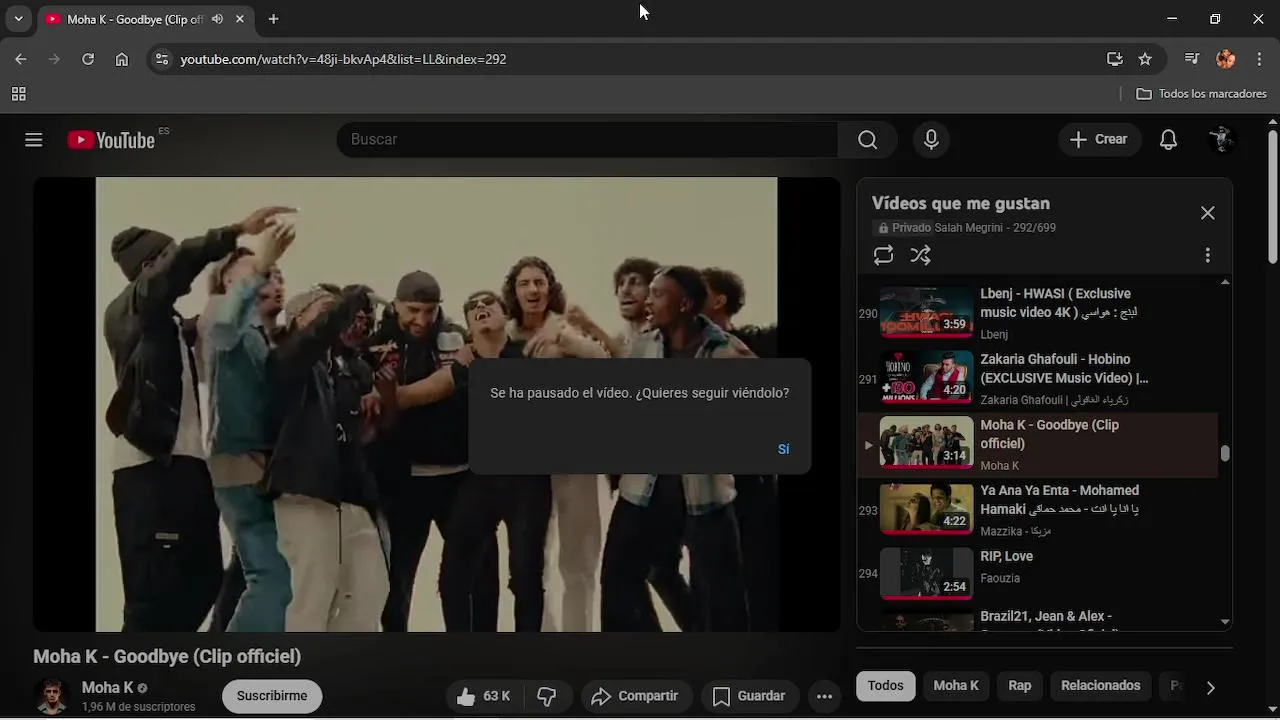Open browser home page
The height and width of the screenshot is (720, 1280).
(x=122, y=59)
